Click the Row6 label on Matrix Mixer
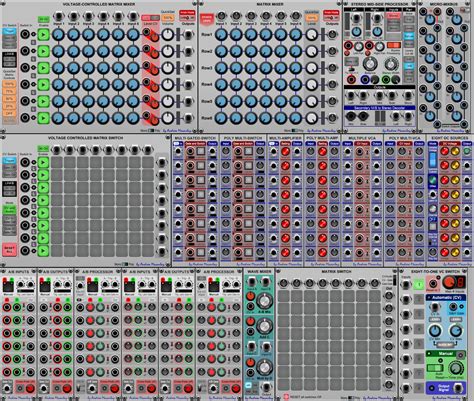 coord(207,118)
